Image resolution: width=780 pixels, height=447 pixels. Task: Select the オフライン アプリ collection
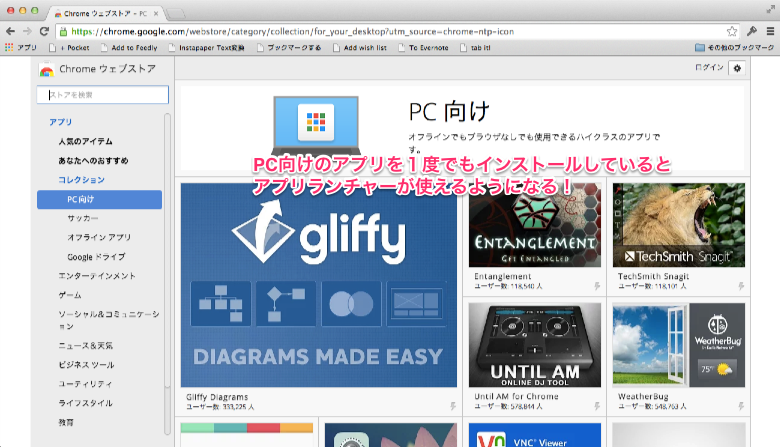pos(99,237)
